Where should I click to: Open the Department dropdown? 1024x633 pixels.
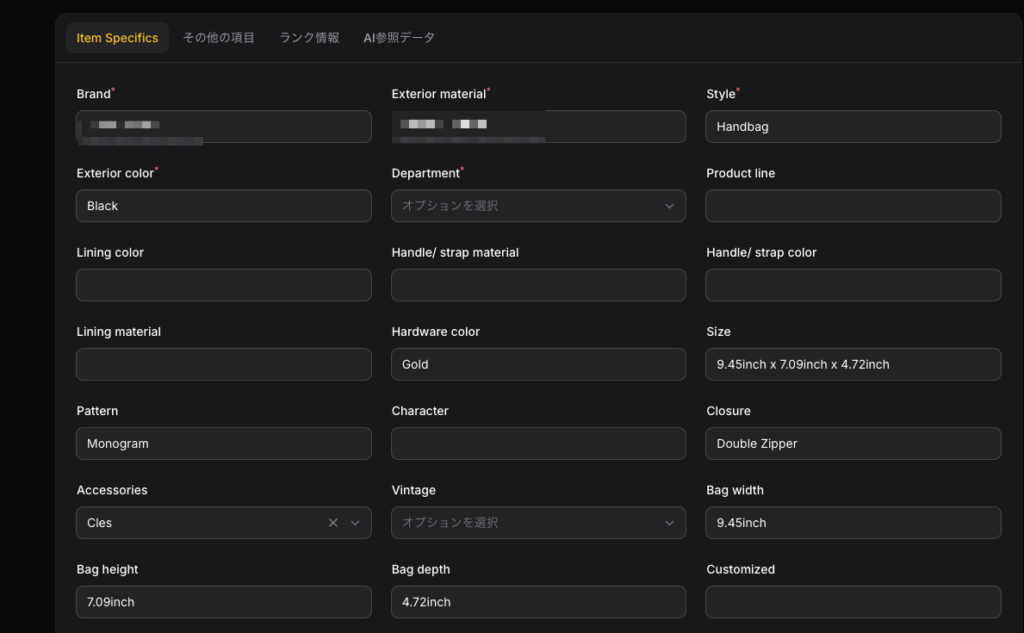pyautogui.click(x=538, y=206)
